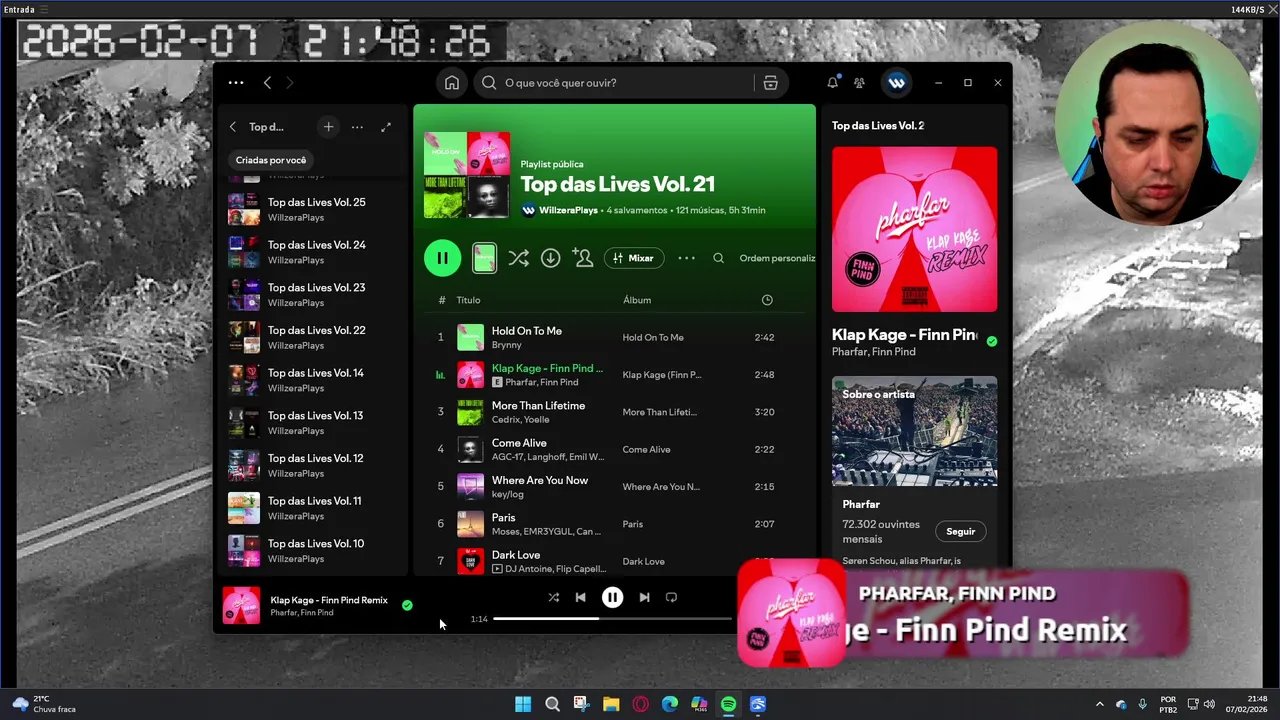Select the 'Criadas por você' filter chip
This screenshot has height=720, width=1280.
(x=271, y=160)
